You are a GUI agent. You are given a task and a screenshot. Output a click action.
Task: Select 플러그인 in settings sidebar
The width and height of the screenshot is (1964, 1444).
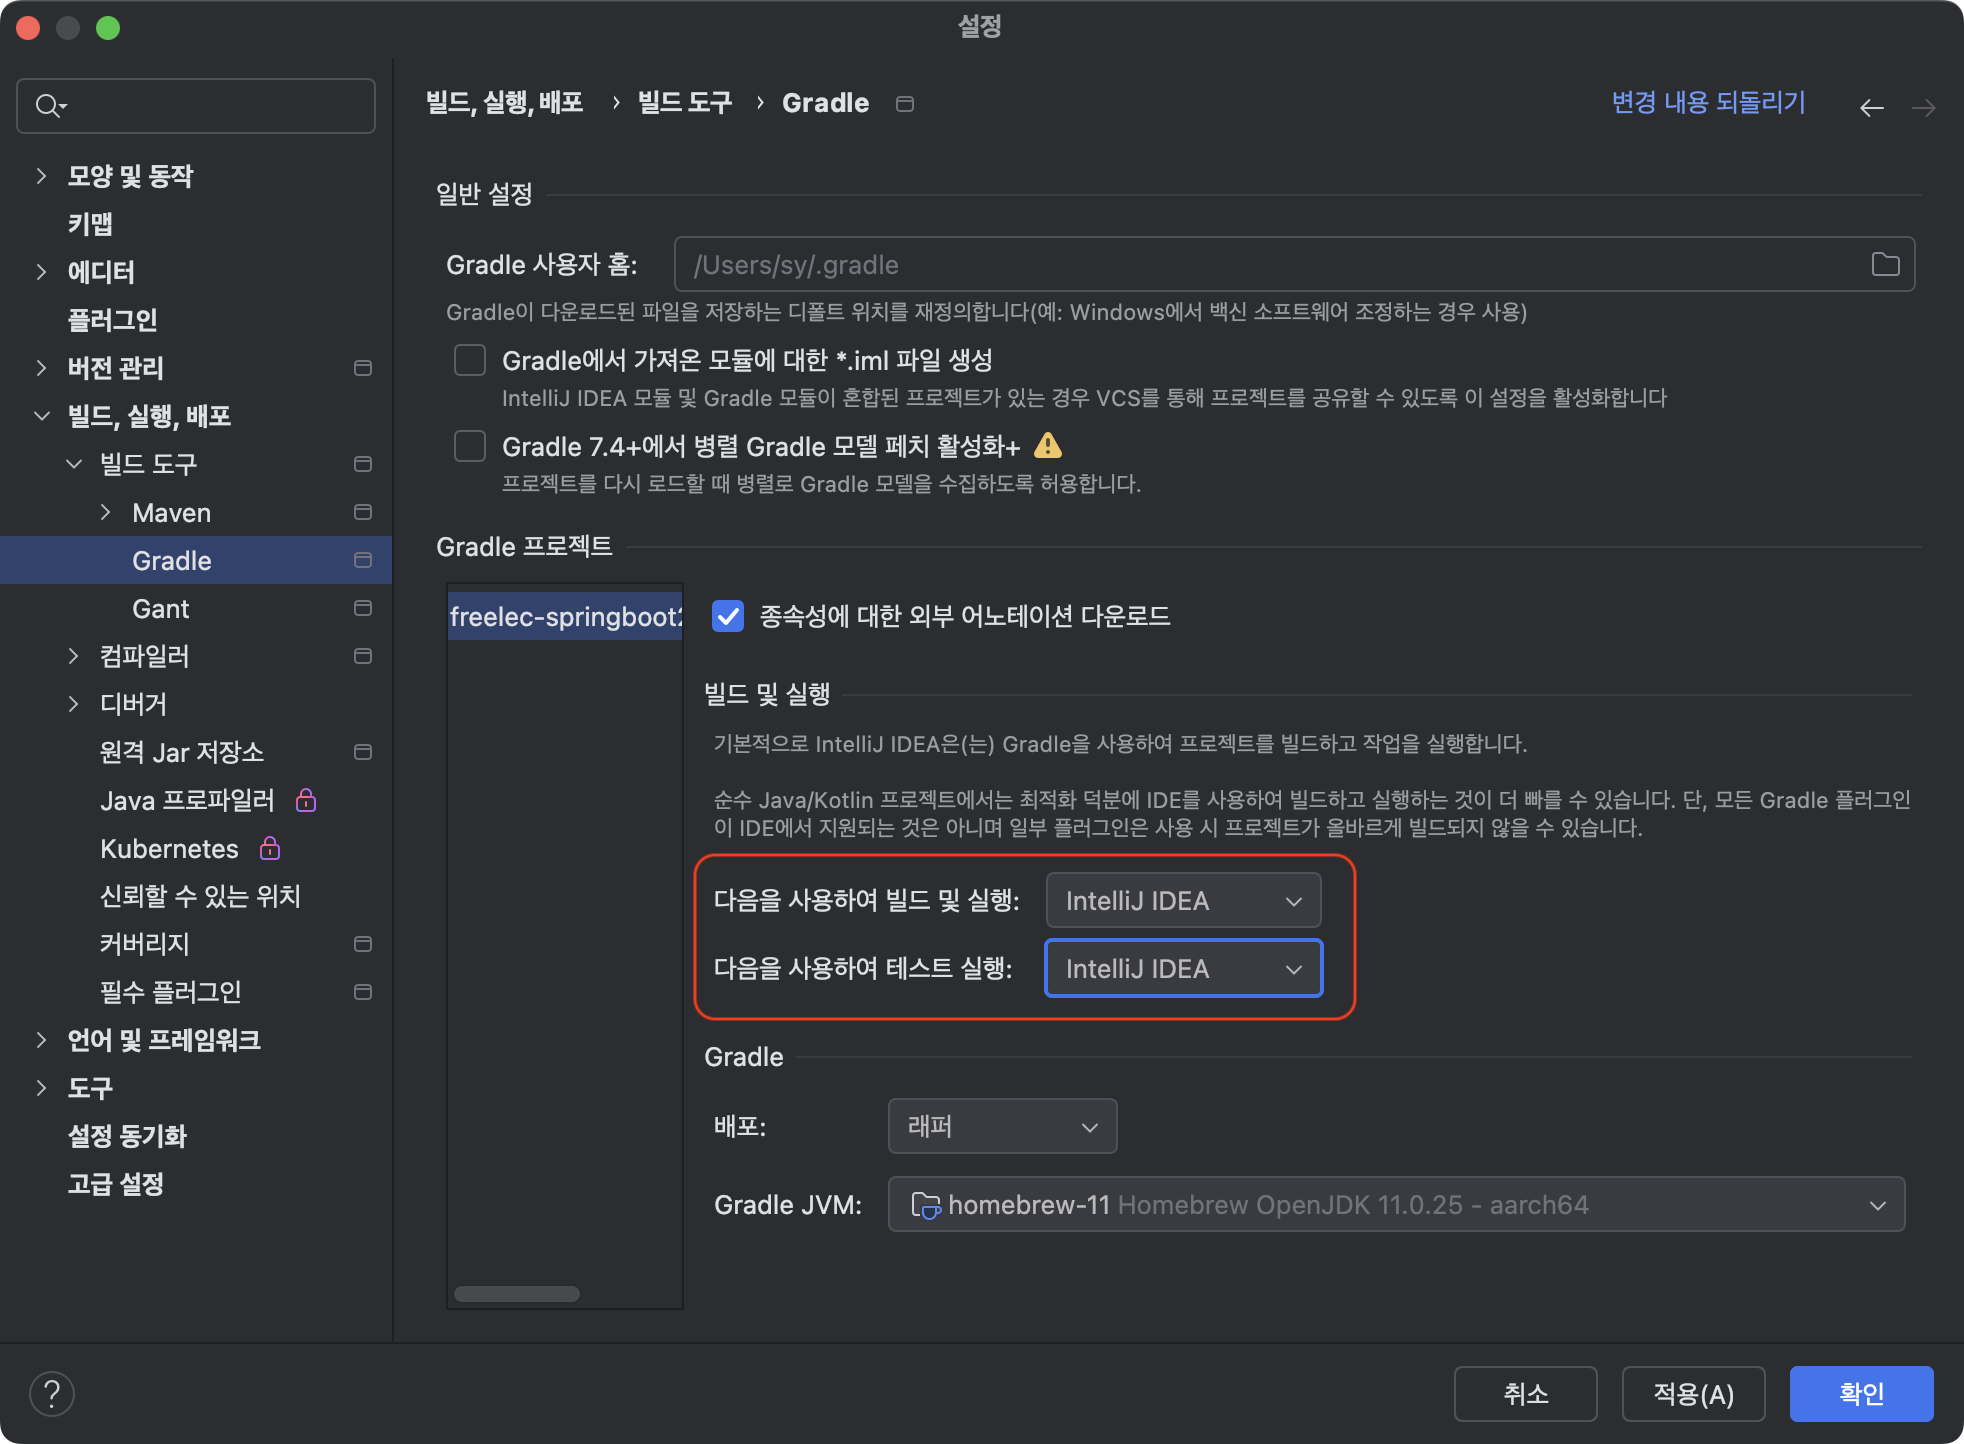[x=112, y=320]
